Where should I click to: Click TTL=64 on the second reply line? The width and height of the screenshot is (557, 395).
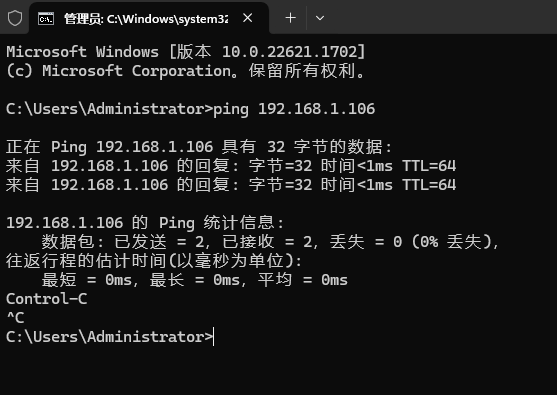[429, 185]
